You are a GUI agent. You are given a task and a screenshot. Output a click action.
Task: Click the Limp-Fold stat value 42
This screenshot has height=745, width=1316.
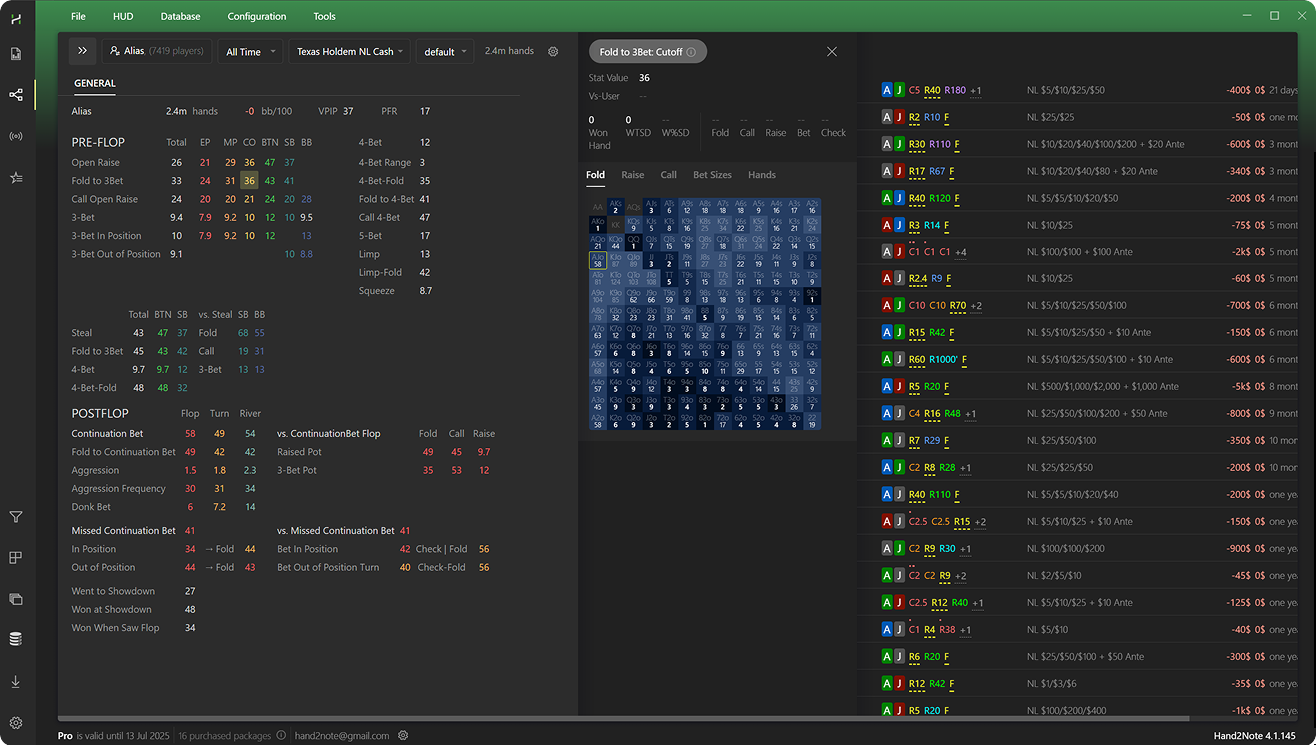425,273
